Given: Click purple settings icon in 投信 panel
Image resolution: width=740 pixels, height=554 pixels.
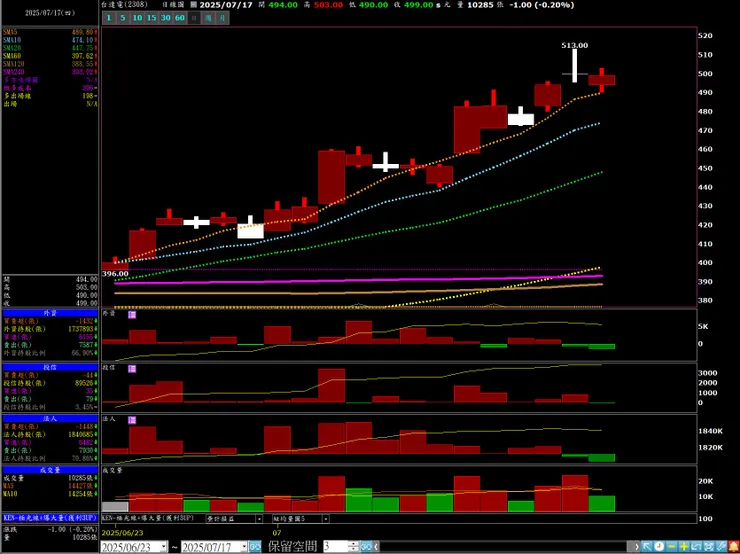Looking at the screenshot, I should 132,369.
